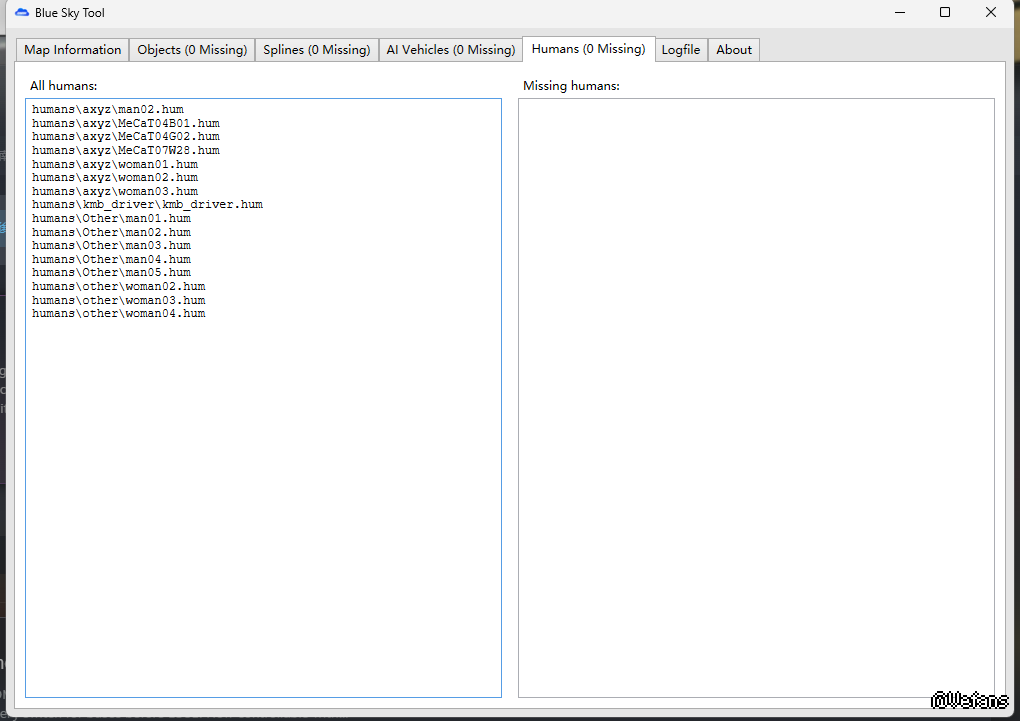Switch to the Map Information tab
Viewport: 1020px width, 721px height.
click(x=72, y=50)
